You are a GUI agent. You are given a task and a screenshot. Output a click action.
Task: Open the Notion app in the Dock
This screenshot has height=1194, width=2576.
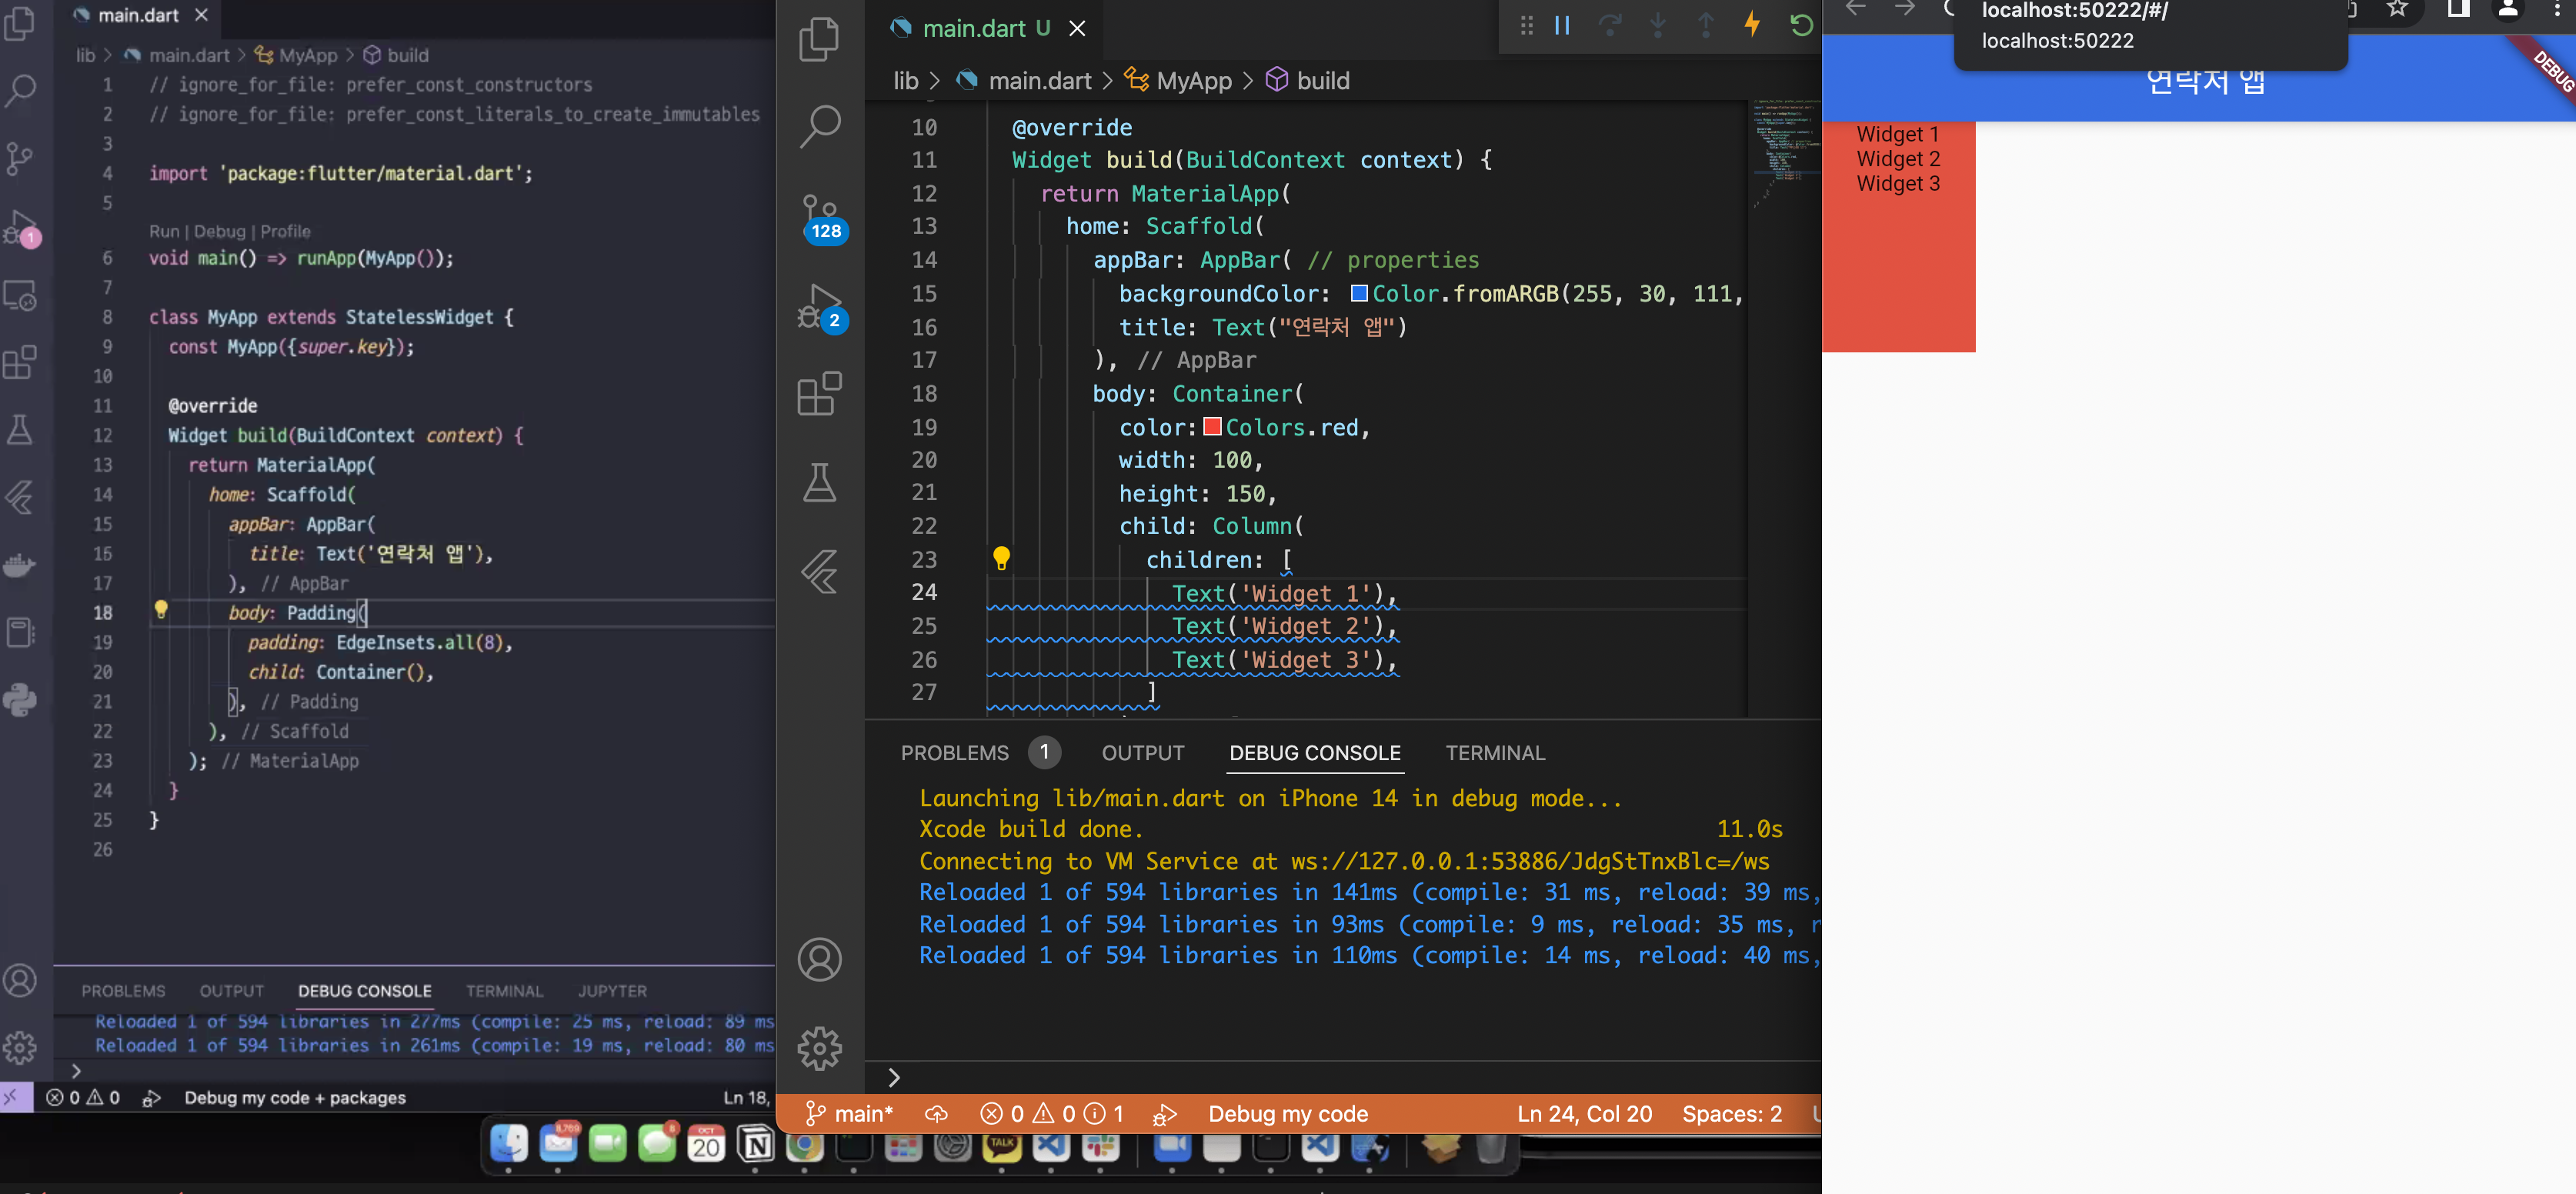(756, 1145)
